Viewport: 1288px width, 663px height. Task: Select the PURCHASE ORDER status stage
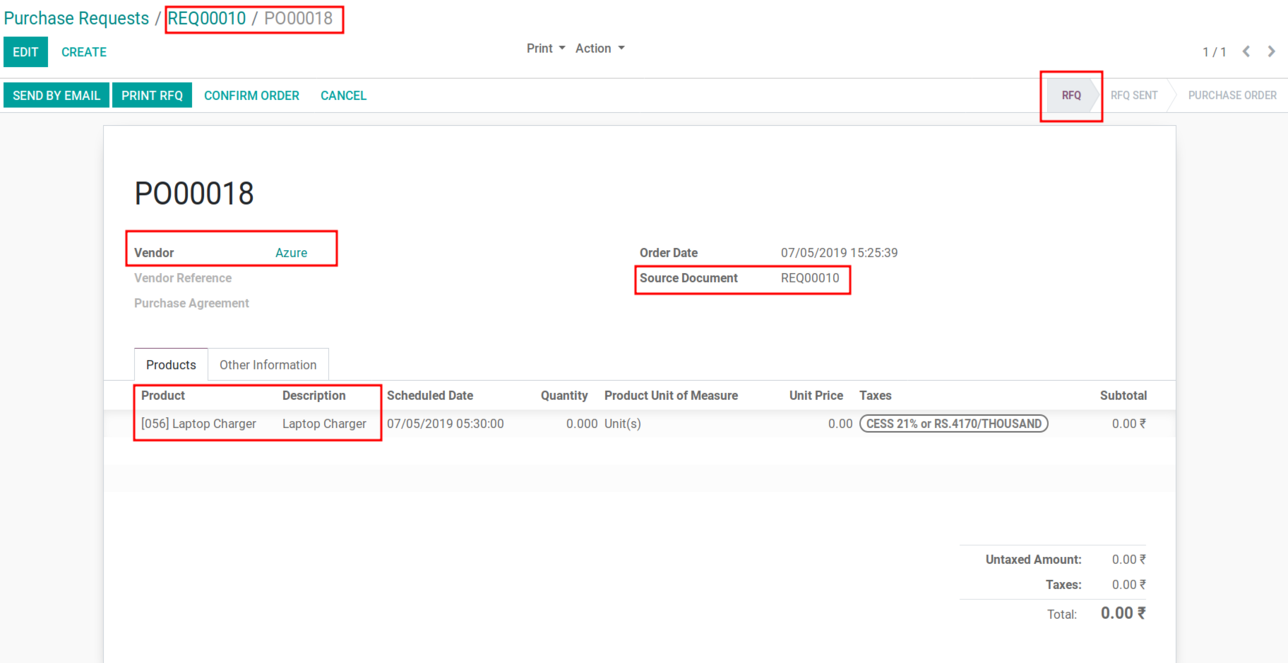coord(1232,96)
